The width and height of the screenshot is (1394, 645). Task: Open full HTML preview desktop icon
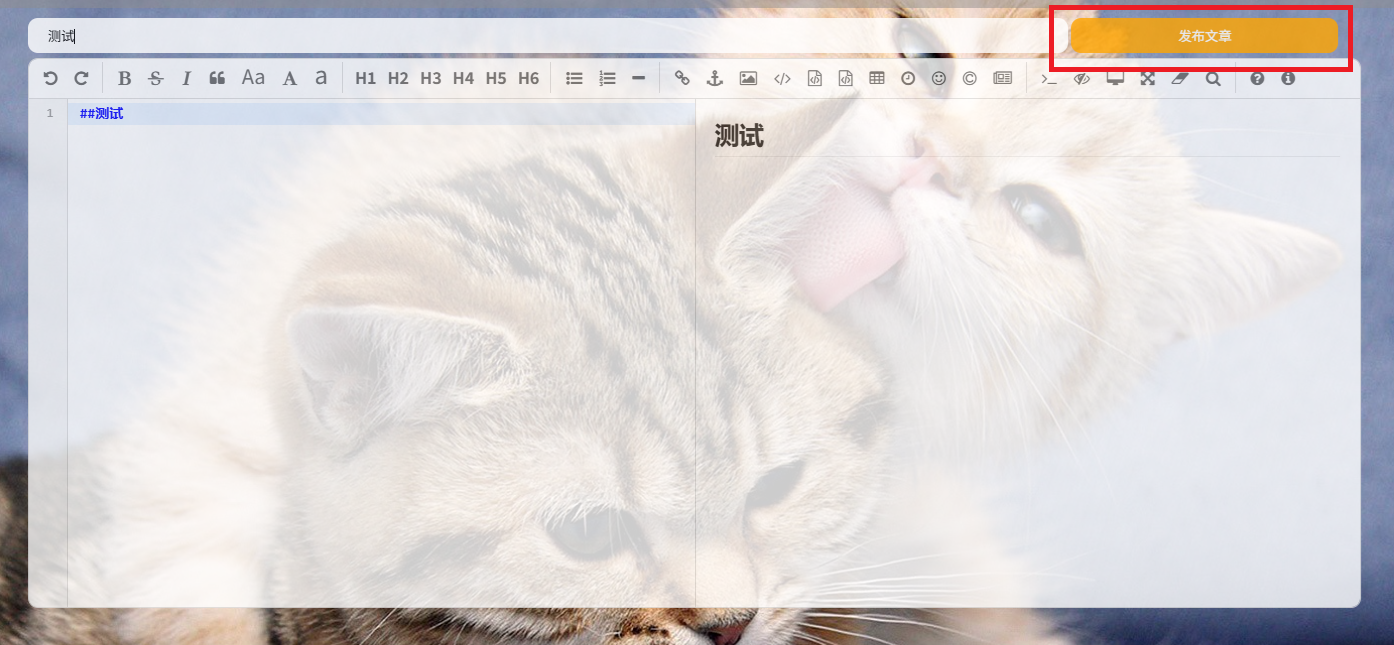click(1115, 78)
